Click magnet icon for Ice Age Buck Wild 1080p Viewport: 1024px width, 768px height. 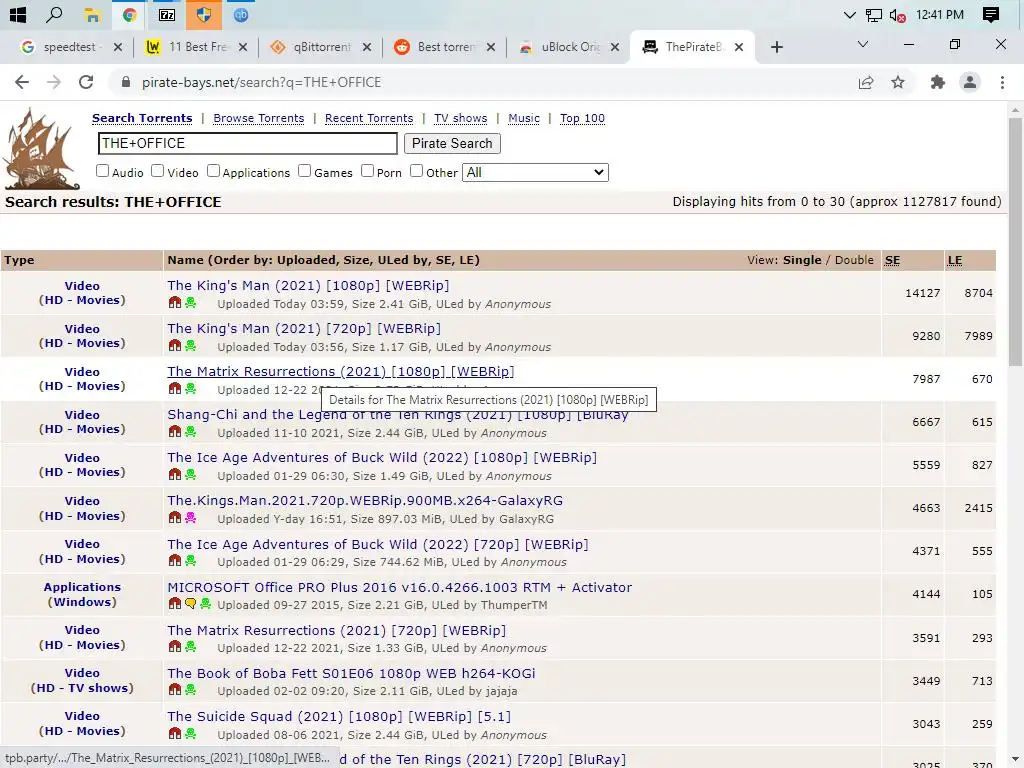[174, 474]
